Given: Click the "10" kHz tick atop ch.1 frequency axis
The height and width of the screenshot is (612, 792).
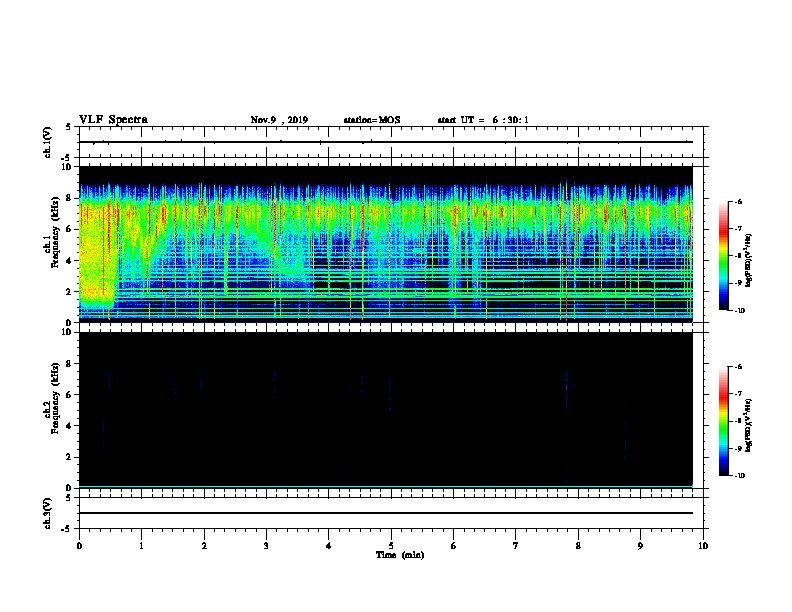Looking at the screenshot, I should pos(67,167).
